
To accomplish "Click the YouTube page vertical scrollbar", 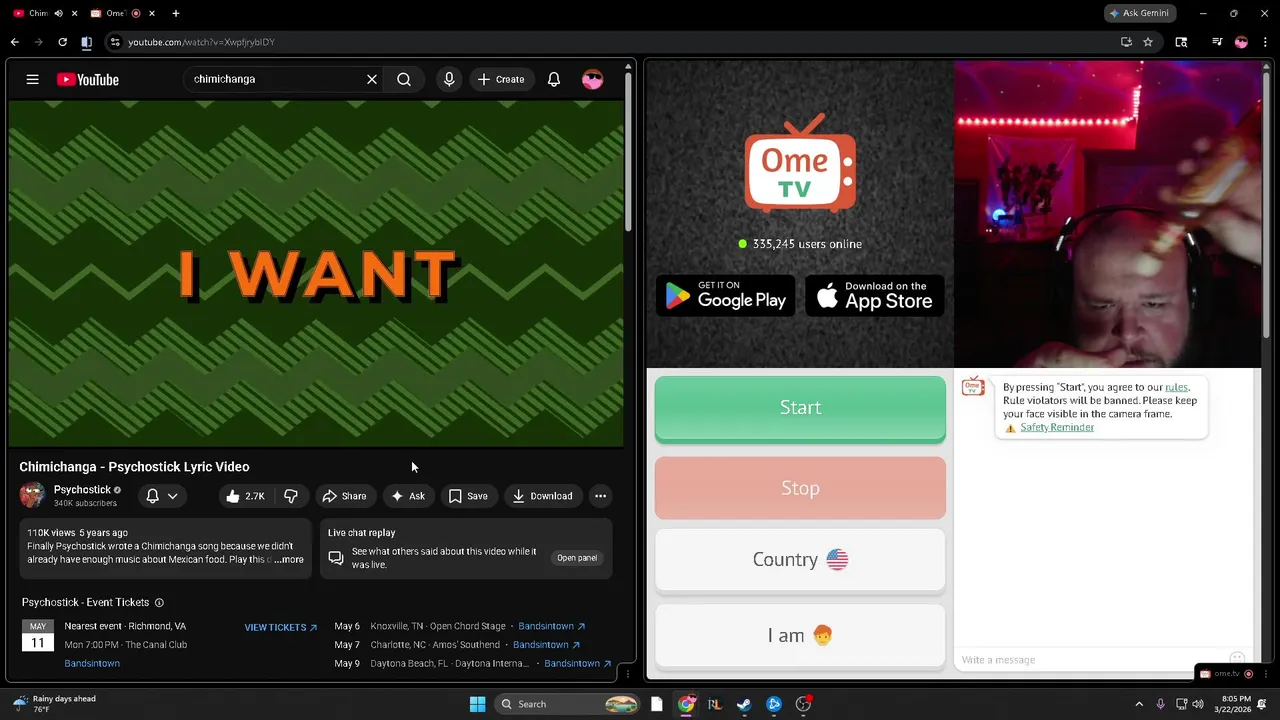I will (628, 150).
